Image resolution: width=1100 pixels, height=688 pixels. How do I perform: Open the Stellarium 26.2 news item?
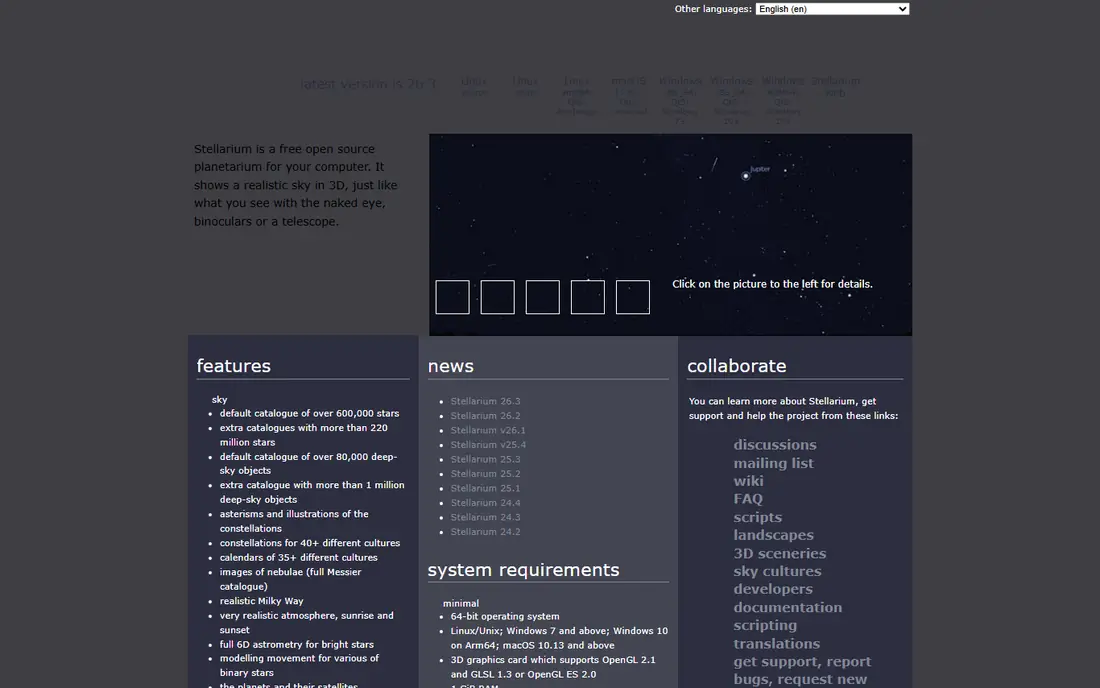pos(485,416)
